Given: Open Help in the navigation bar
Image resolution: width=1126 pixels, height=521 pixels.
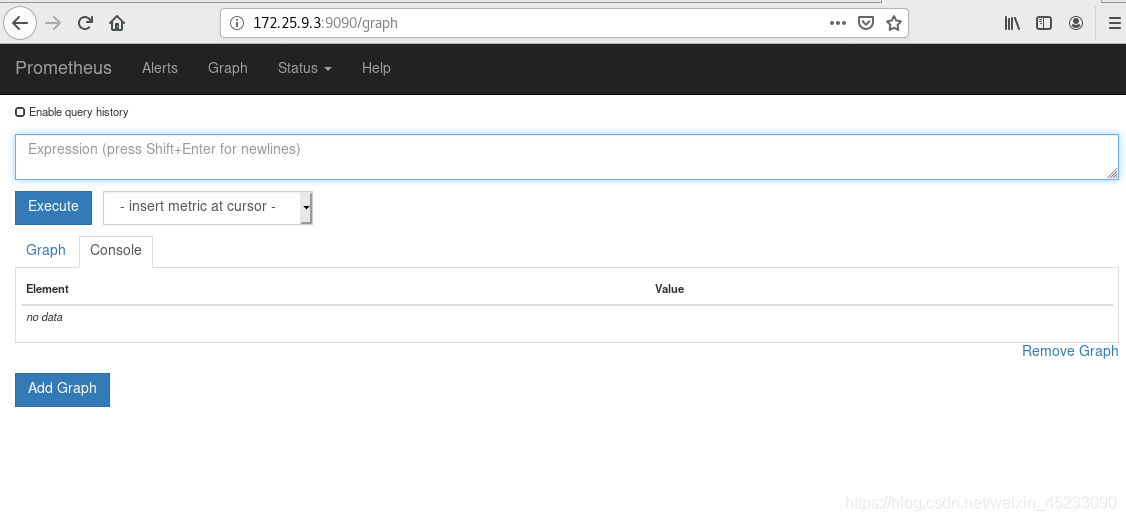Looking at the screenshot, I should [x=376, y=68].
